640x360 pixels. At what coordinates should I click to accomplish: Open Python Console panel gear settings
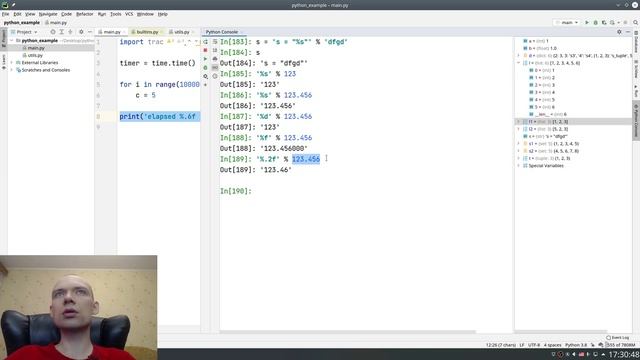tap(619, 32)
